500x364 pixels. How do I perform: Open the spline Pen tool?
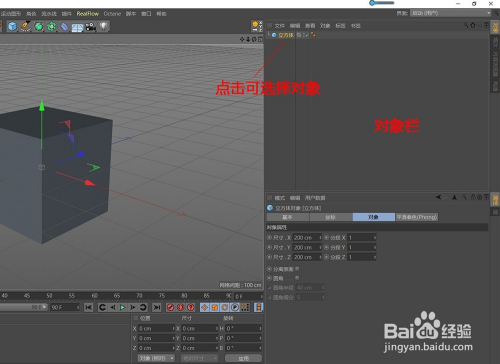click(x=25, y=26)
